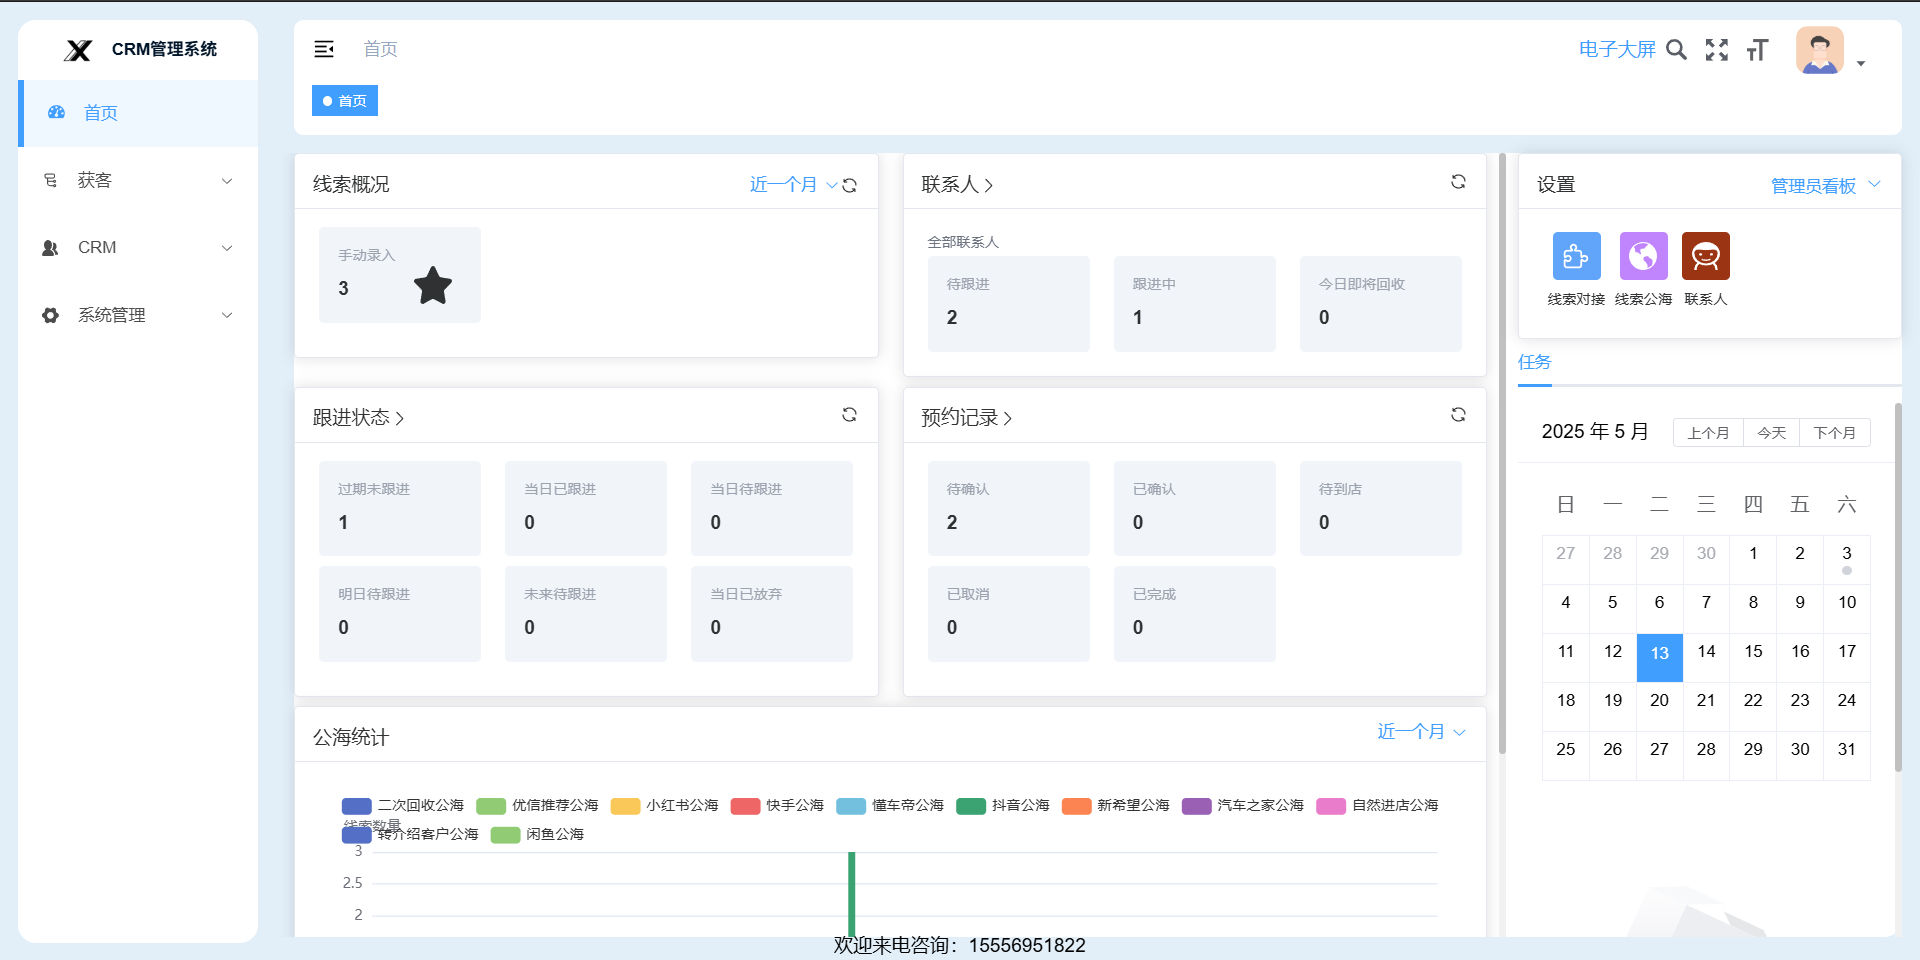Open the search magnifier icon
1920x960 pixels.
1676,50
